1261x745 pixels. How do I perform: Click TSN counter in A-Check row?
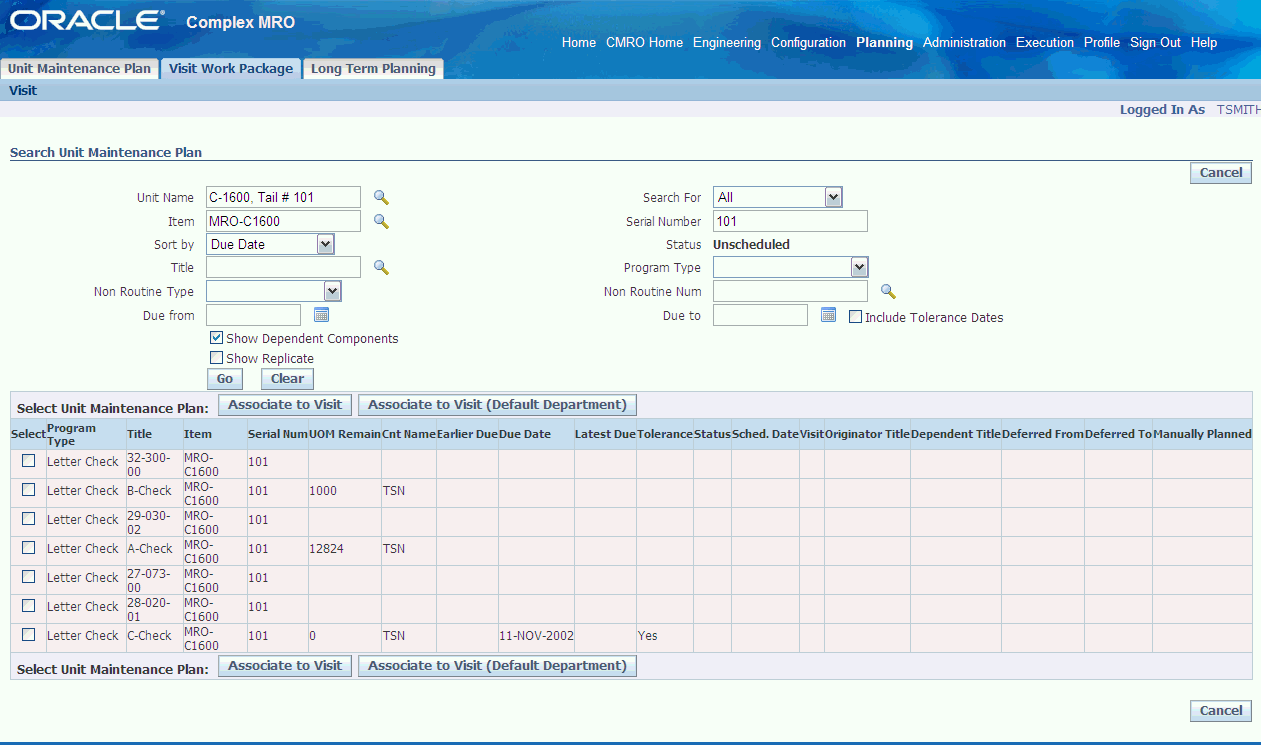pos(394,548)
